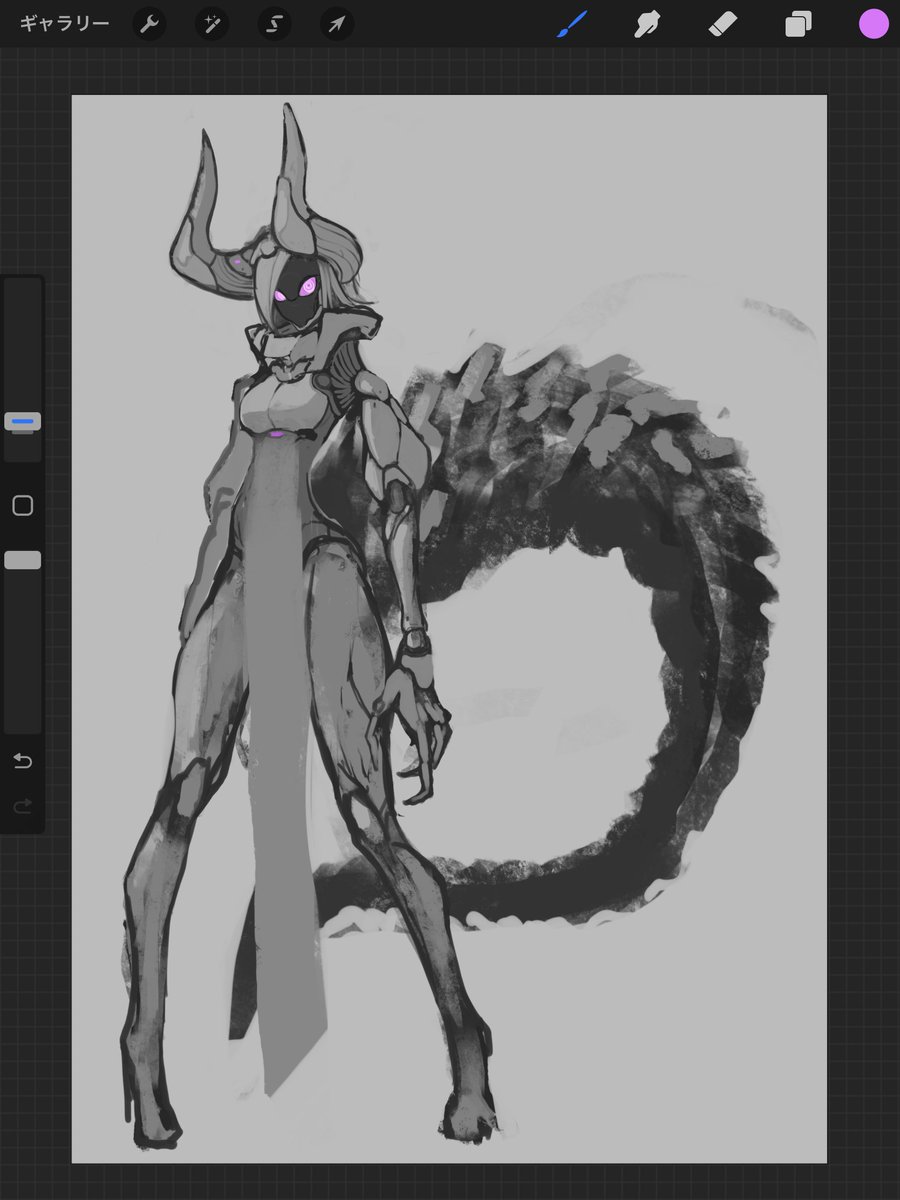Activate the Transform arrow tool

click(x=337, y=24)
